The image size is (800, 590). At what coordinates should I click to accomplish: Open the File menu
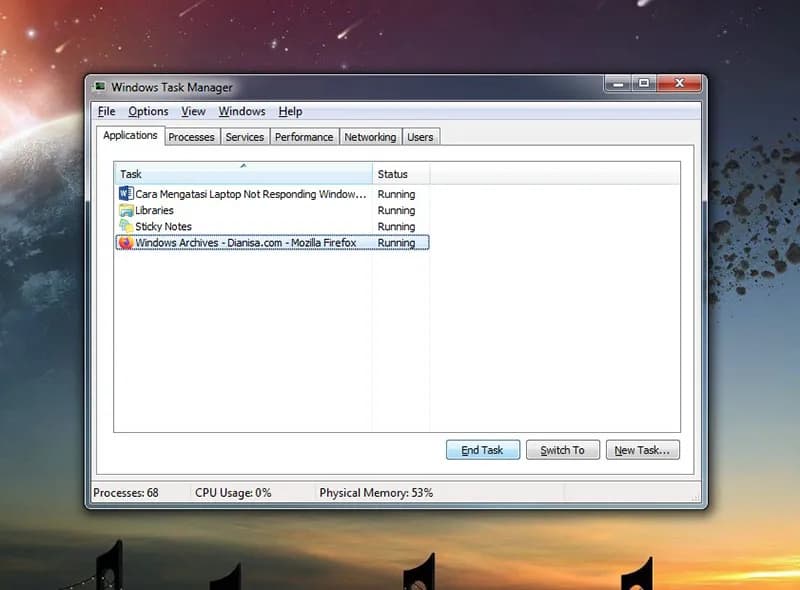coord(106,111)
